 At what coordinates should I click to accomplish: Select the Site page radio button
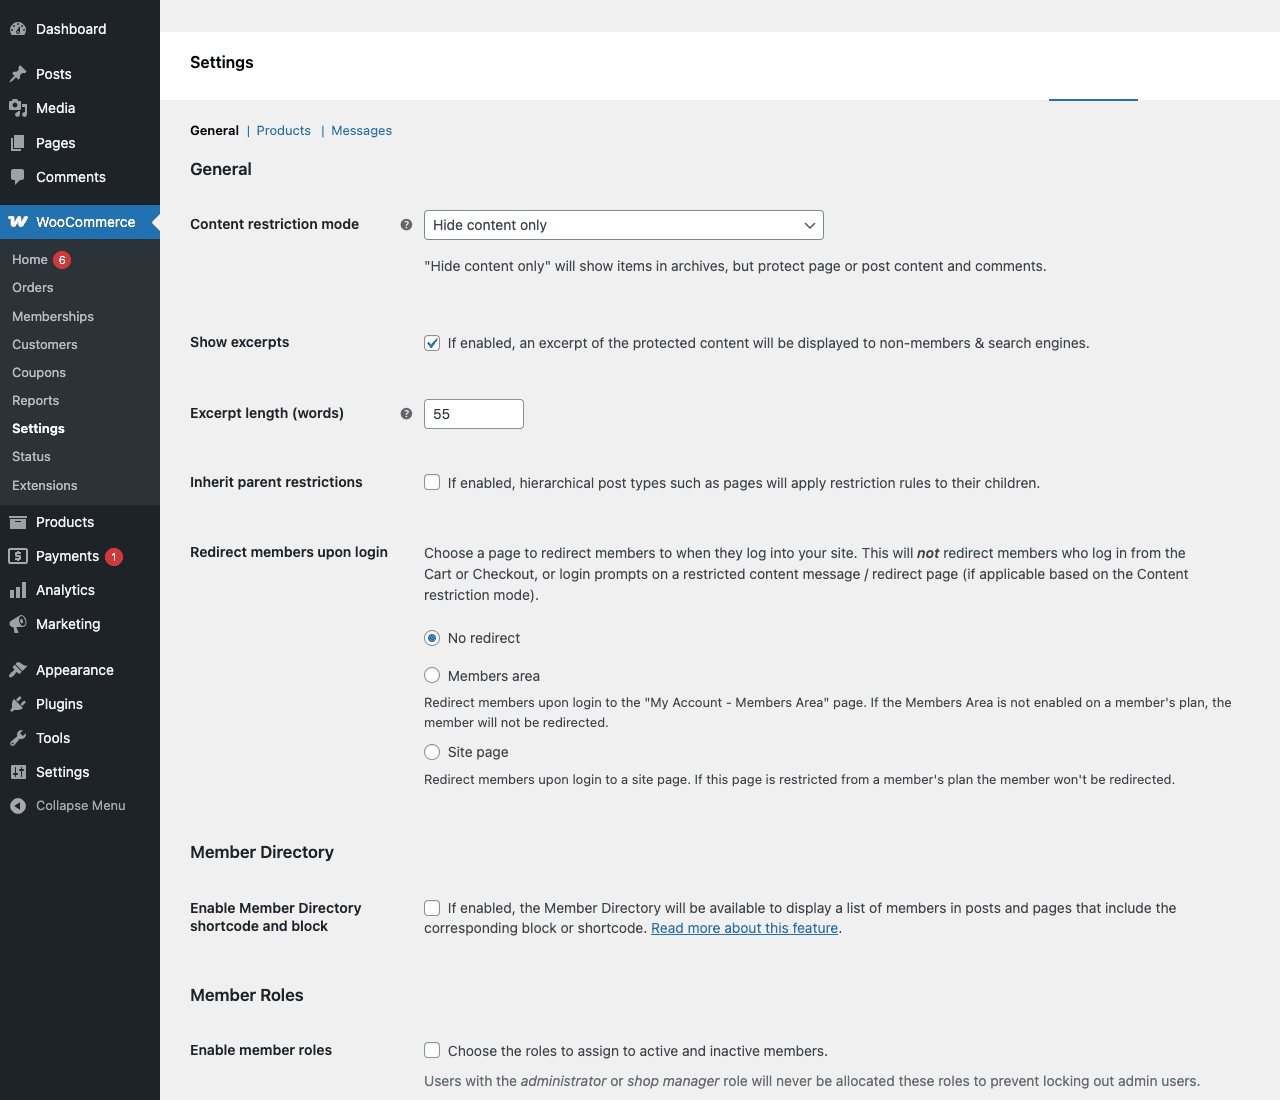(x=432, y=752)
